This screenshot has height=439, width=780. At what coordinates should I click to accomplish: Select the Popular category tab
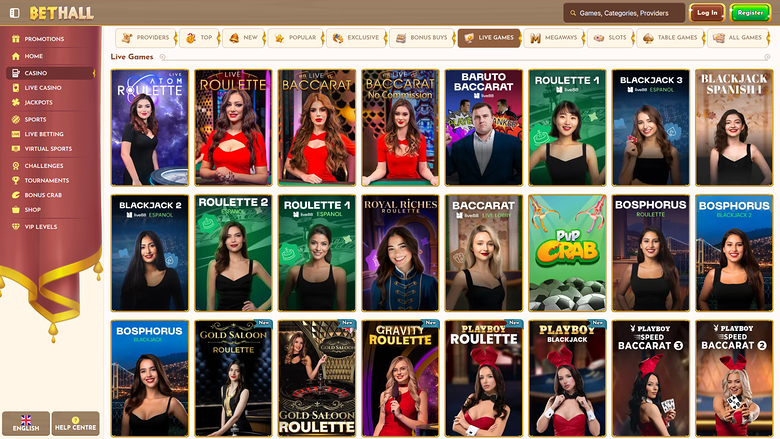click(x=295, y=38)
